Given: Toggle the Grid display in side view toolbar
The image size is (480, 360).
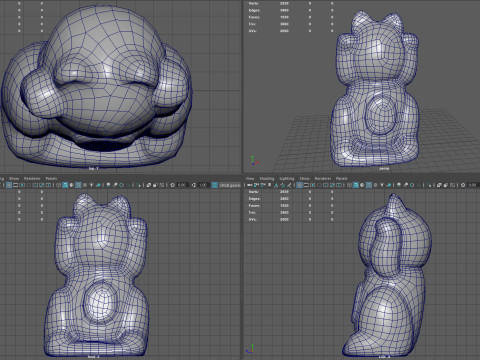Looking at the screenshot, I should point(299,185).
